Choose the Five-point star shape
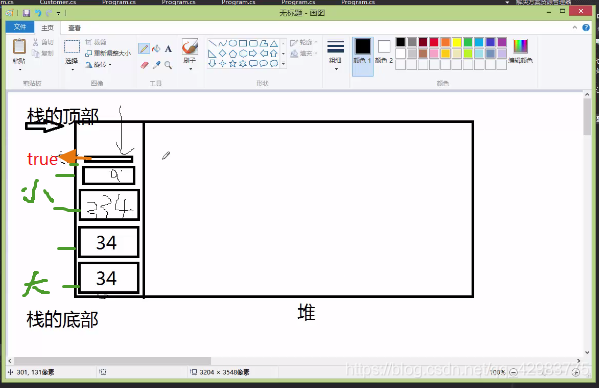This screenshot has width=599, height=388. pyautogui.click(x=233, y=63)
